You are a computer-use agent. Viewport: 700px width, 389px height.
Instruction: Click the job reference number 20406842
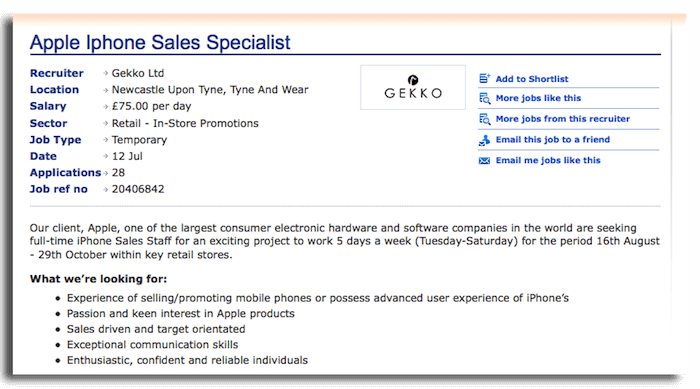[138, 189]
